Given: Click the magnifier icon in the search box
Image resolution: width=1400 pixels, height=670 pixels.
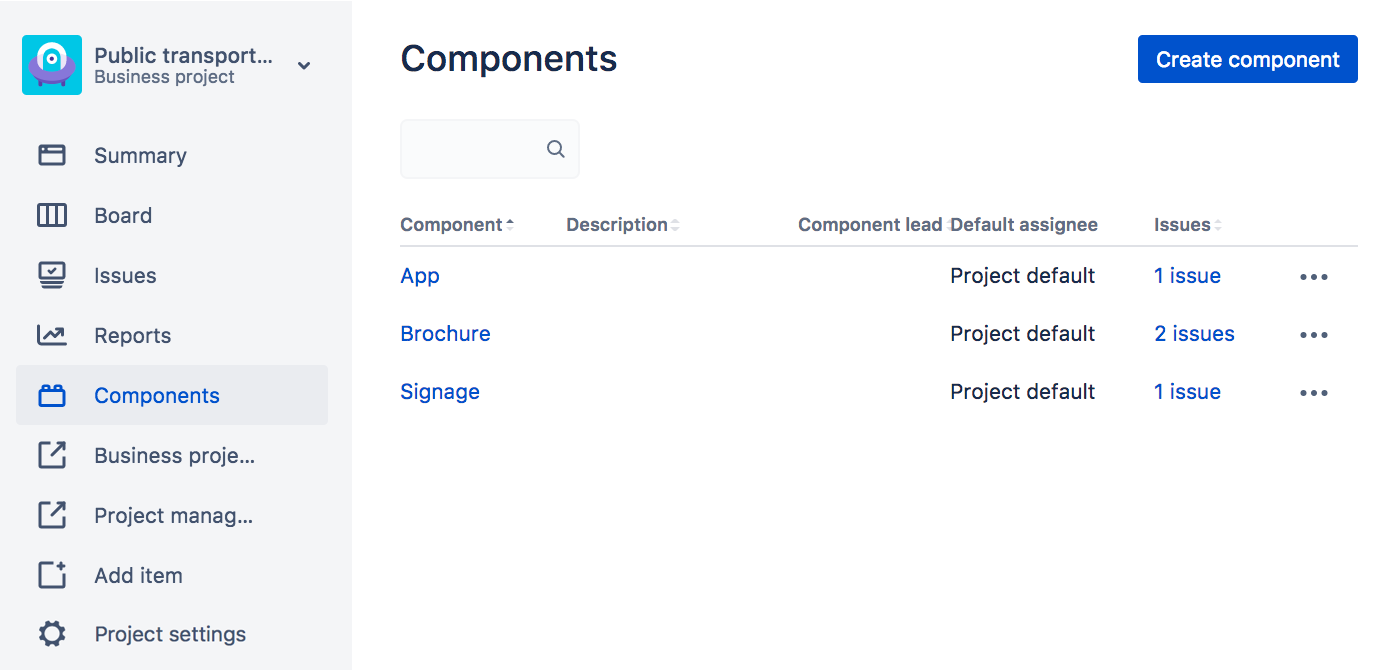Looking at the screenshot, I should pyautogui.click(x=556, y=150).
